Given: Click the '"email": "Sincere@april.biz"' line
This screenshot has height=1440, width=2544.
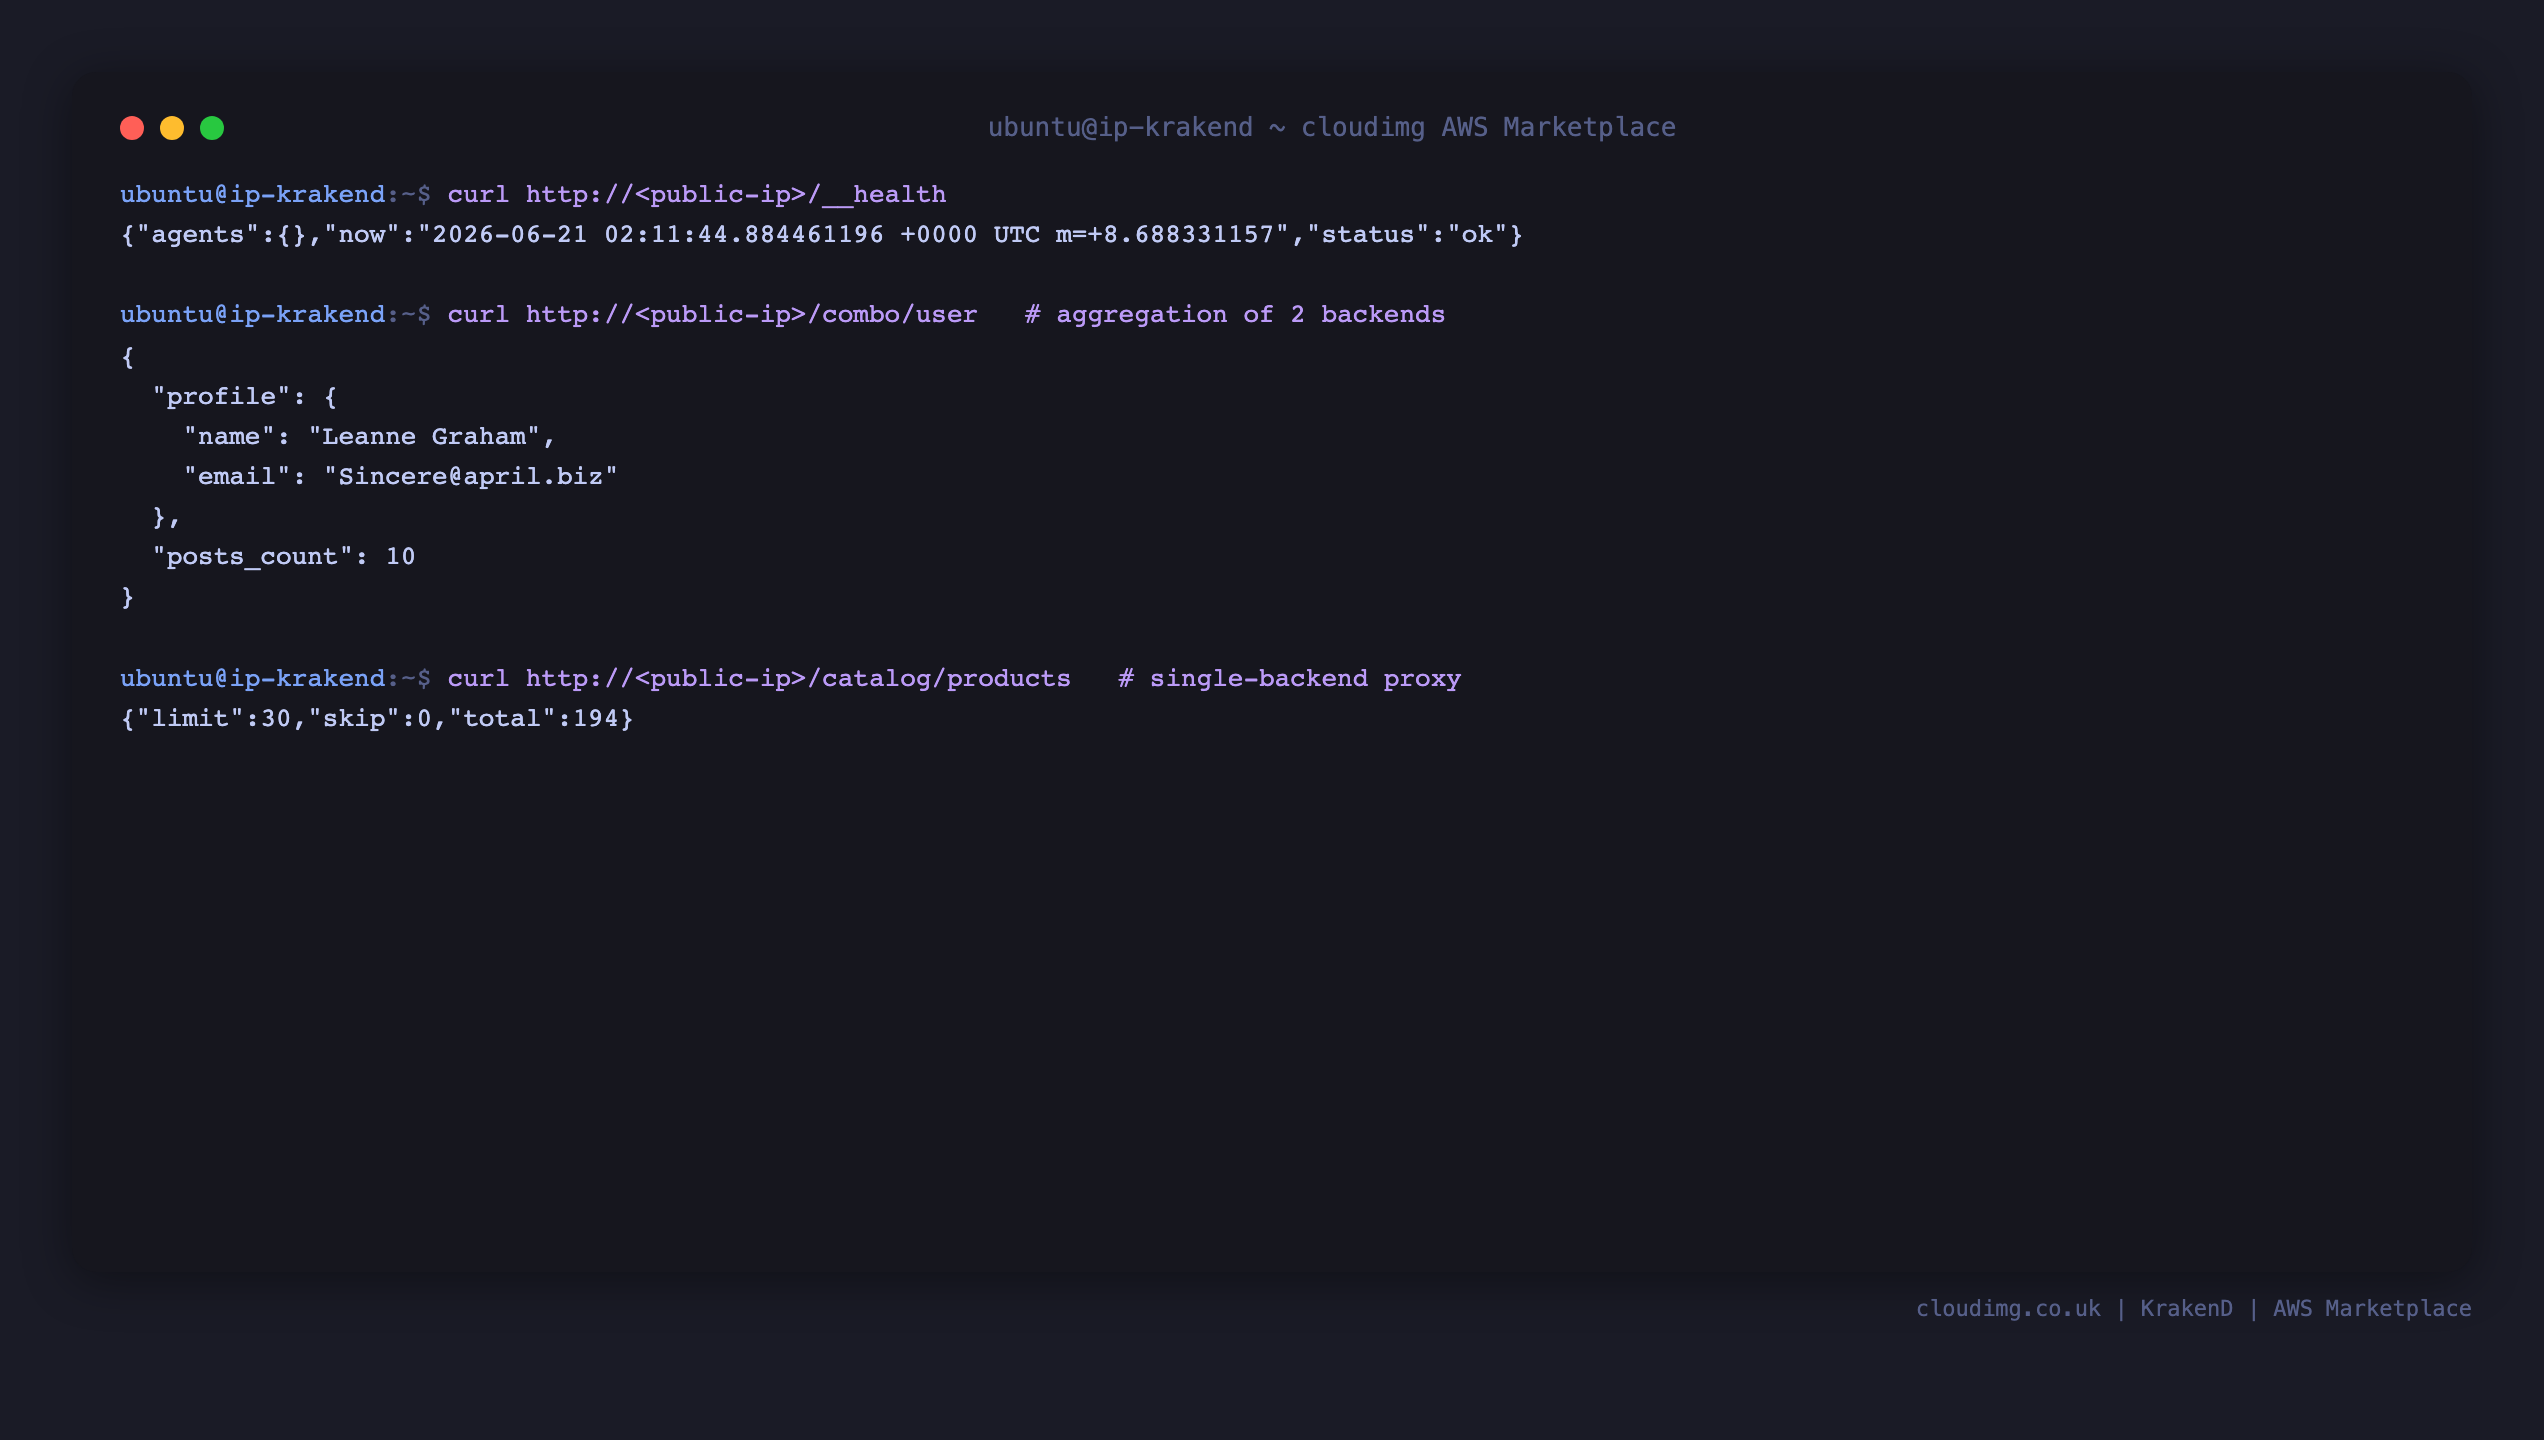Looking at the screenshot, I should (400, 476).
